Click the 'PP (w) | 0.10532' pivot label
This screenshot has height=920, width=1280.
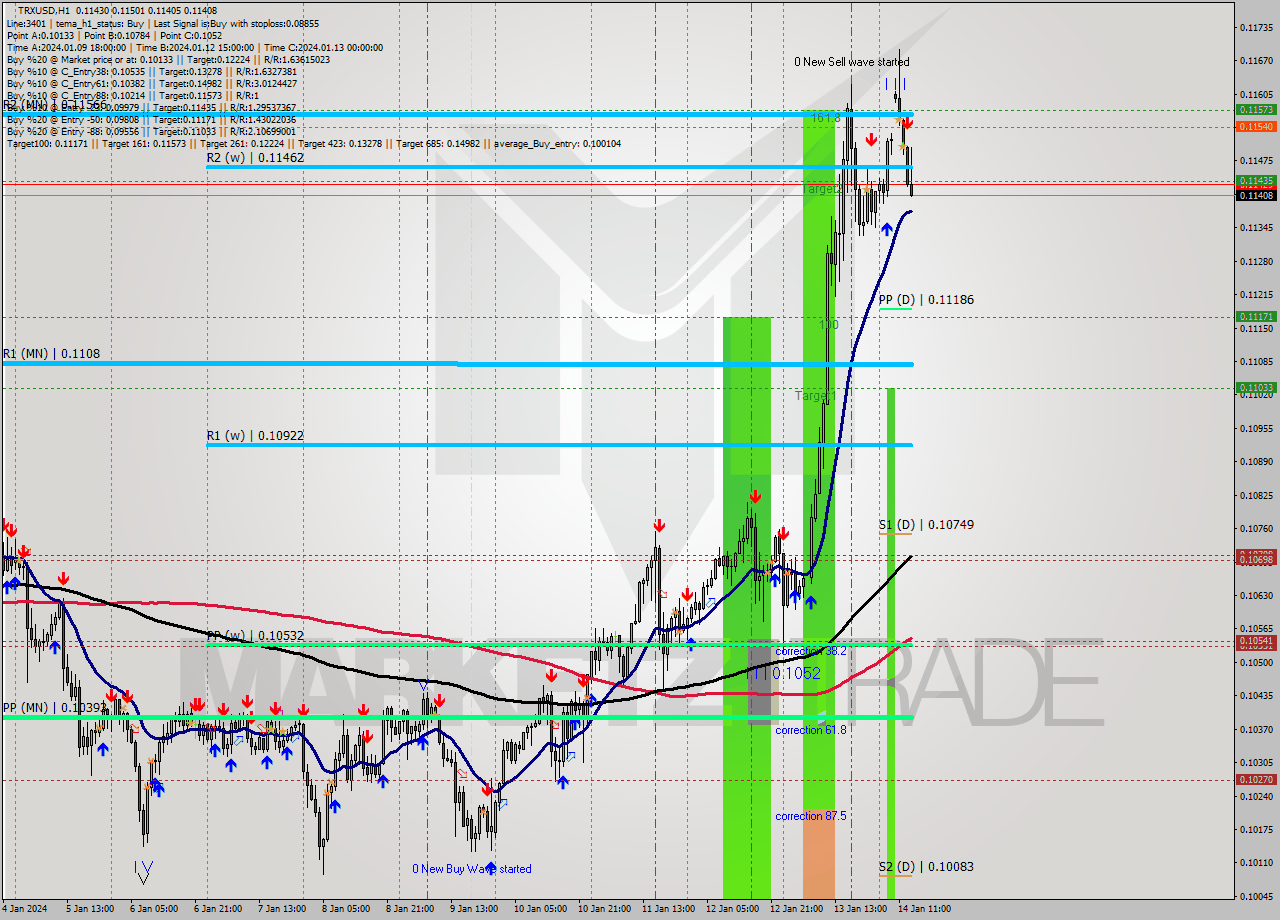click(x=255, y=636)
